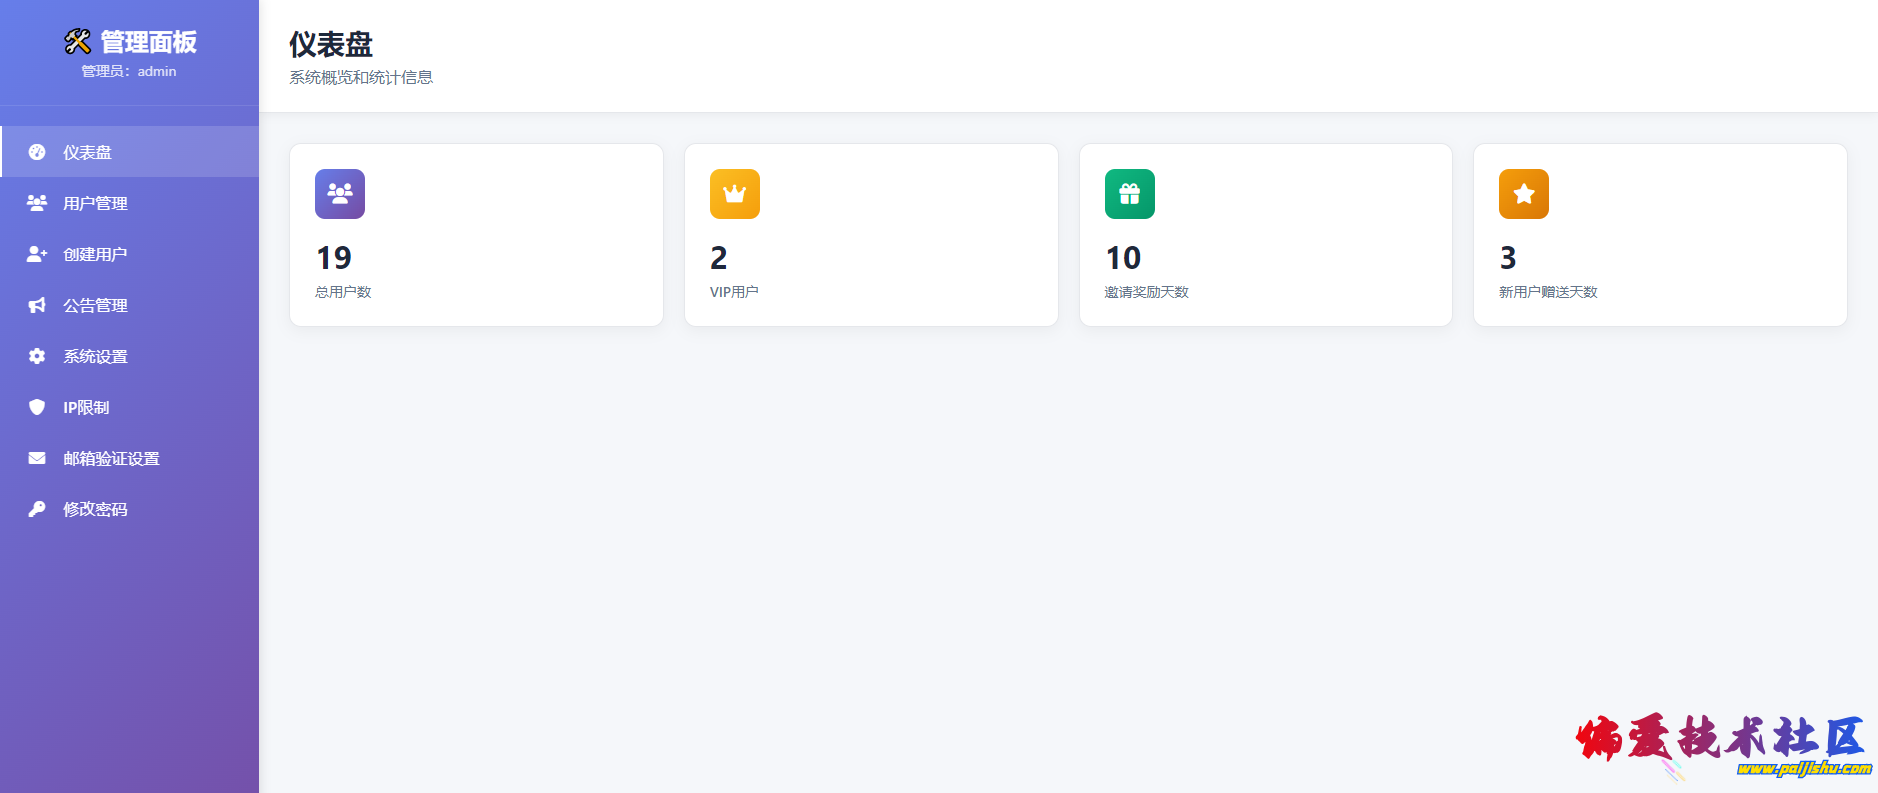Click the green gift icon on card
The width and height of the screenshot is (1878, 793).
click(1130, 194)
